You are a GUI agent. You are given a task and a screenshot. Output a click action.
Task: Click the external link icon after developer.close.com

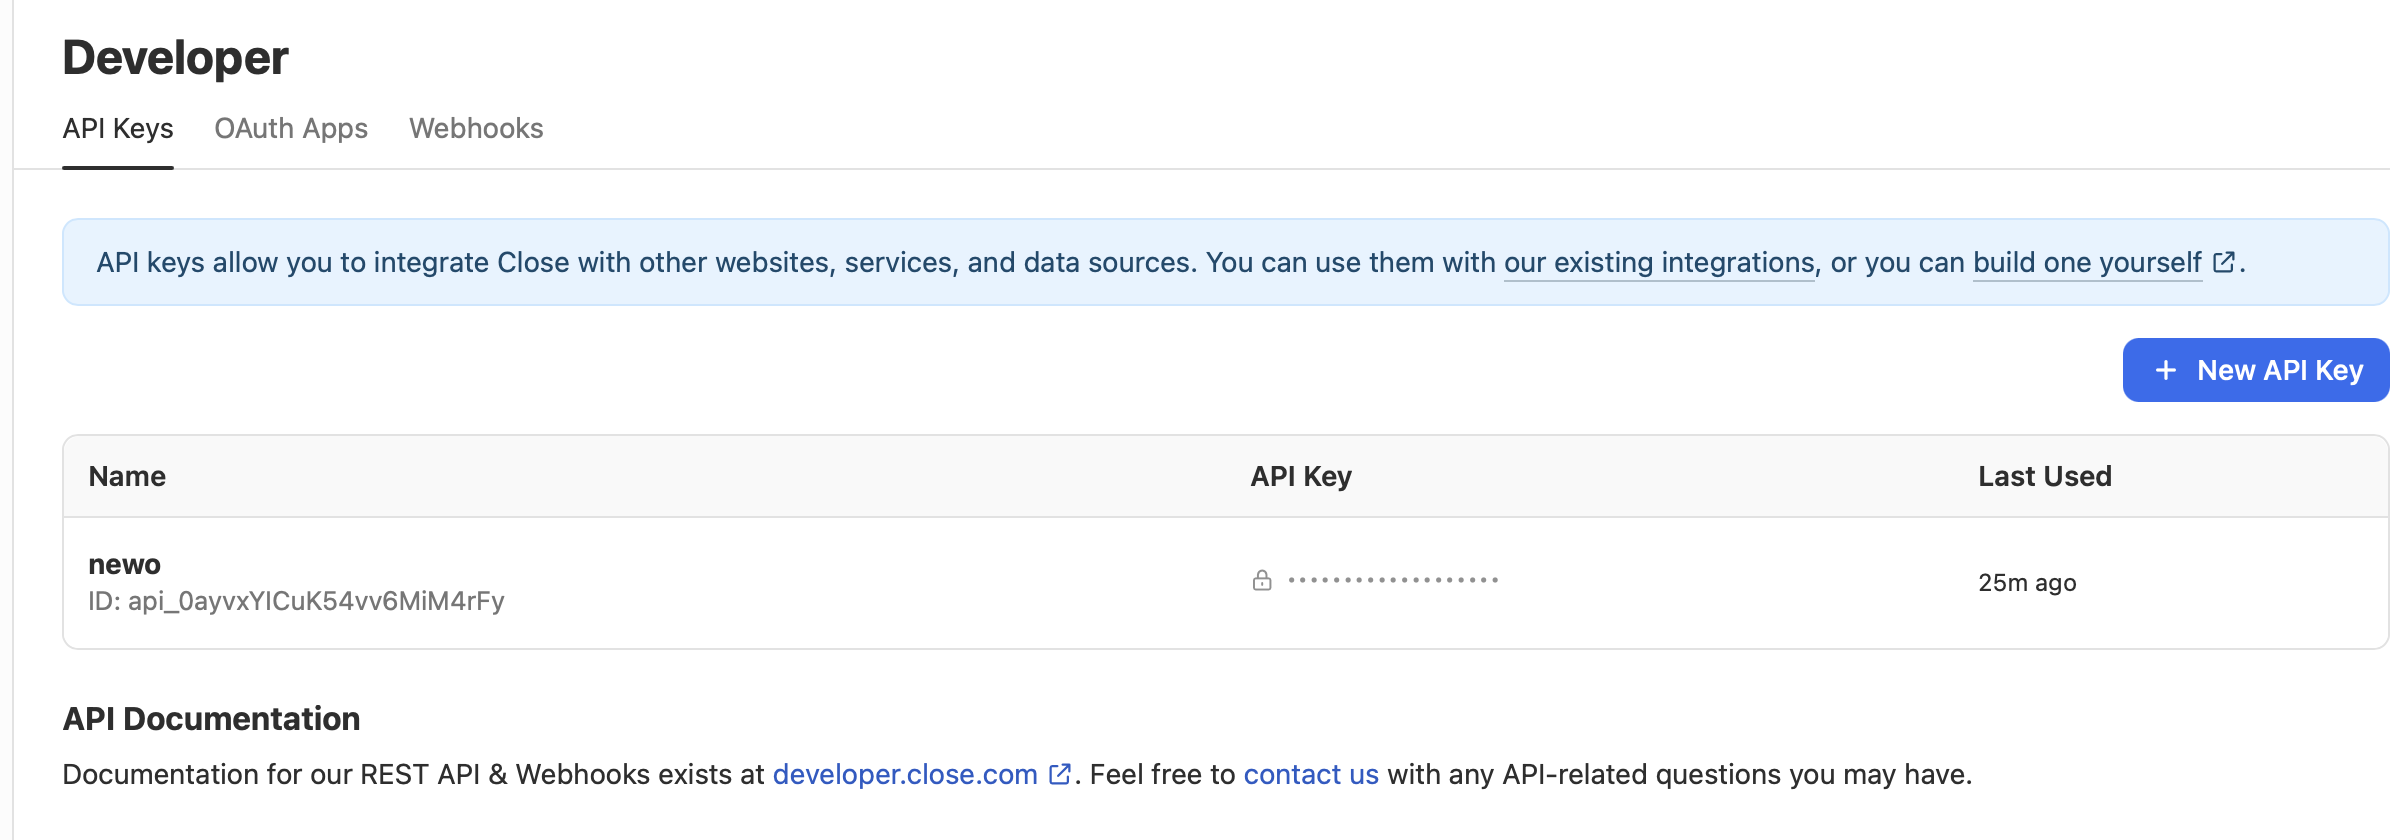(x=1060, y=775)
